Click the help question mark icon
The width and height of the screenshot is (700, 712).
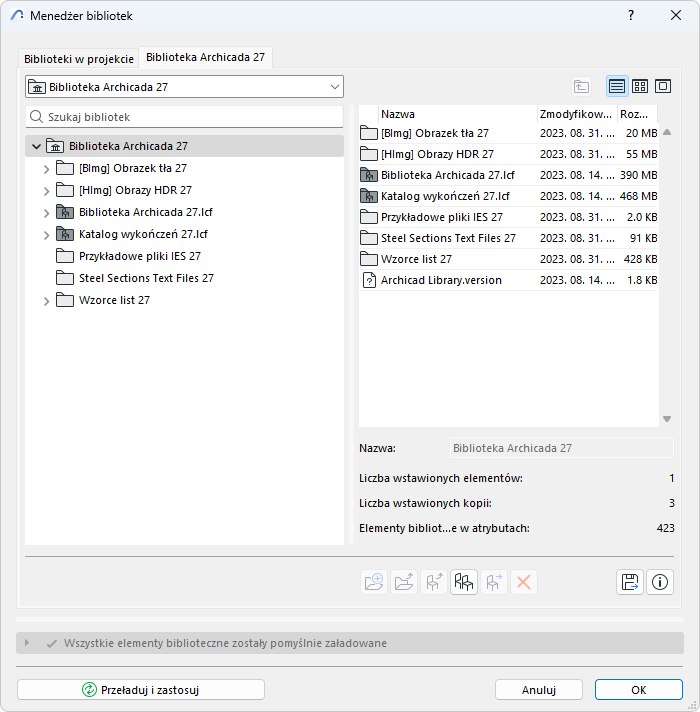[631, 15]
